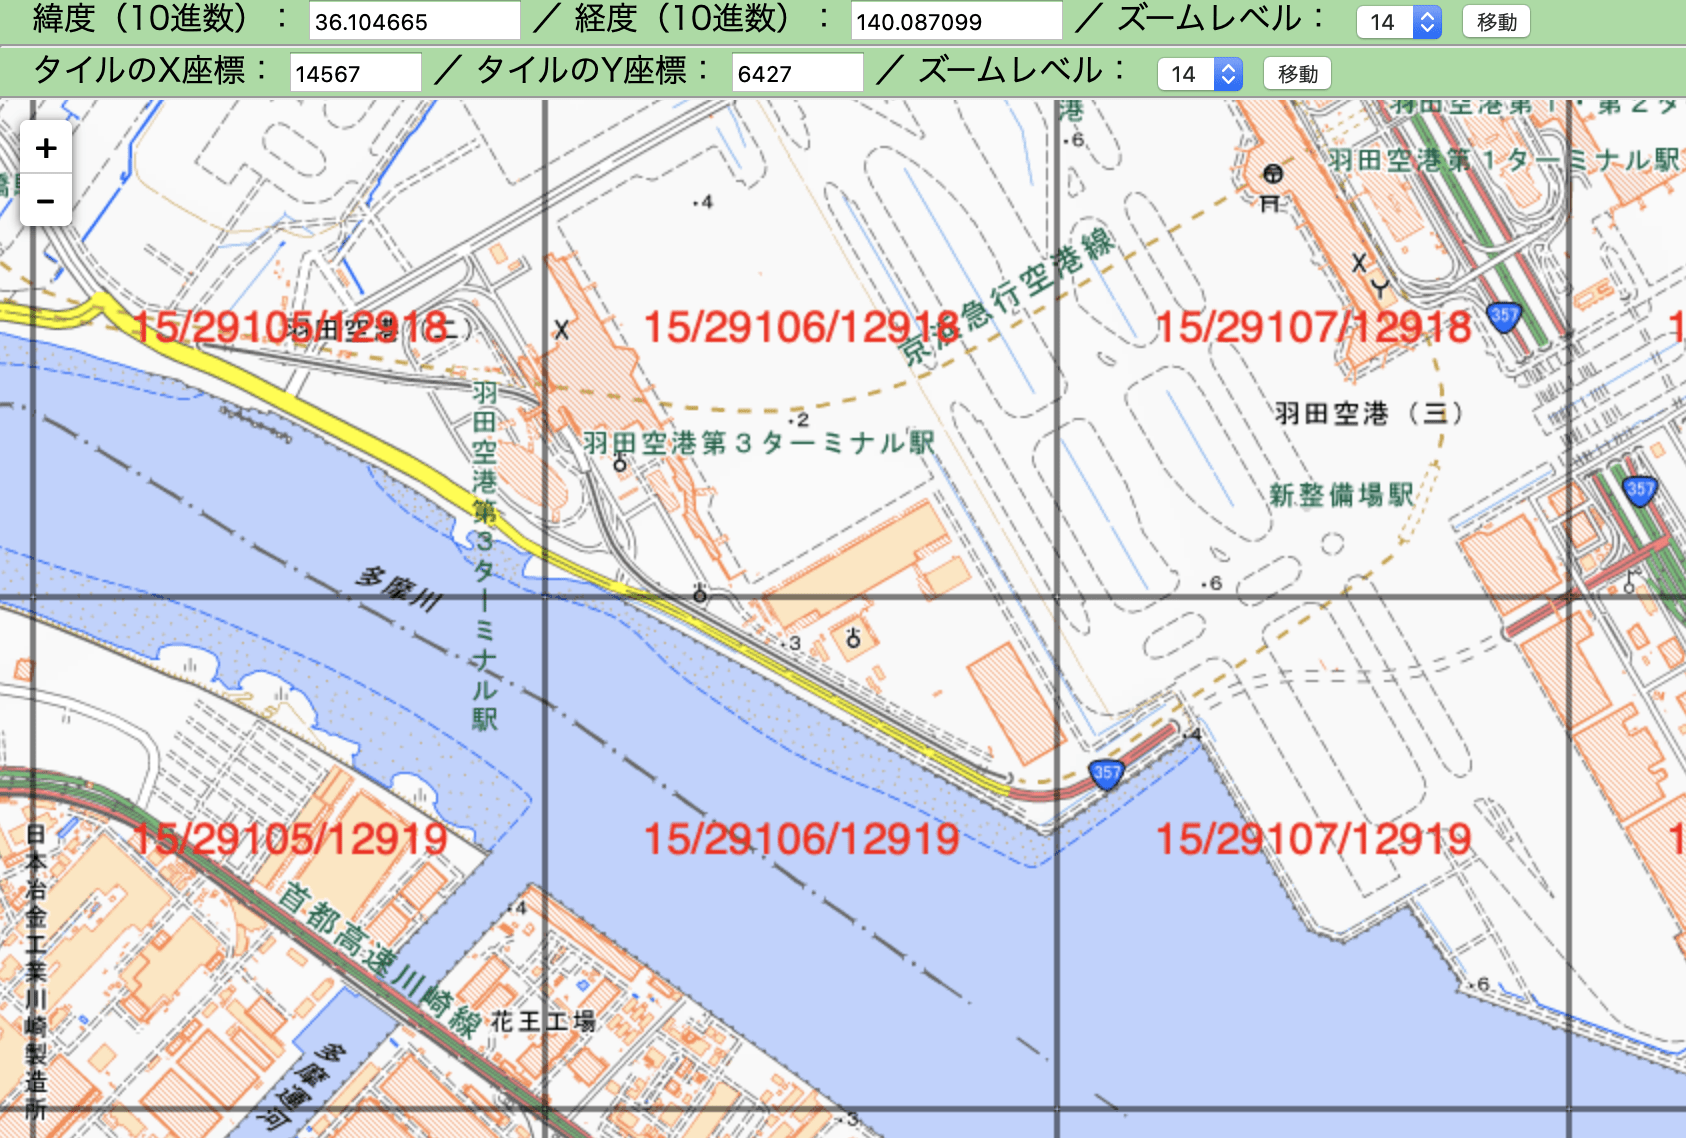Click the 羽田空港第1ターミナル駅 label
The width and height of the screenshot is (1686, 1138).
pyautogui.click(x=1504, y=159)
